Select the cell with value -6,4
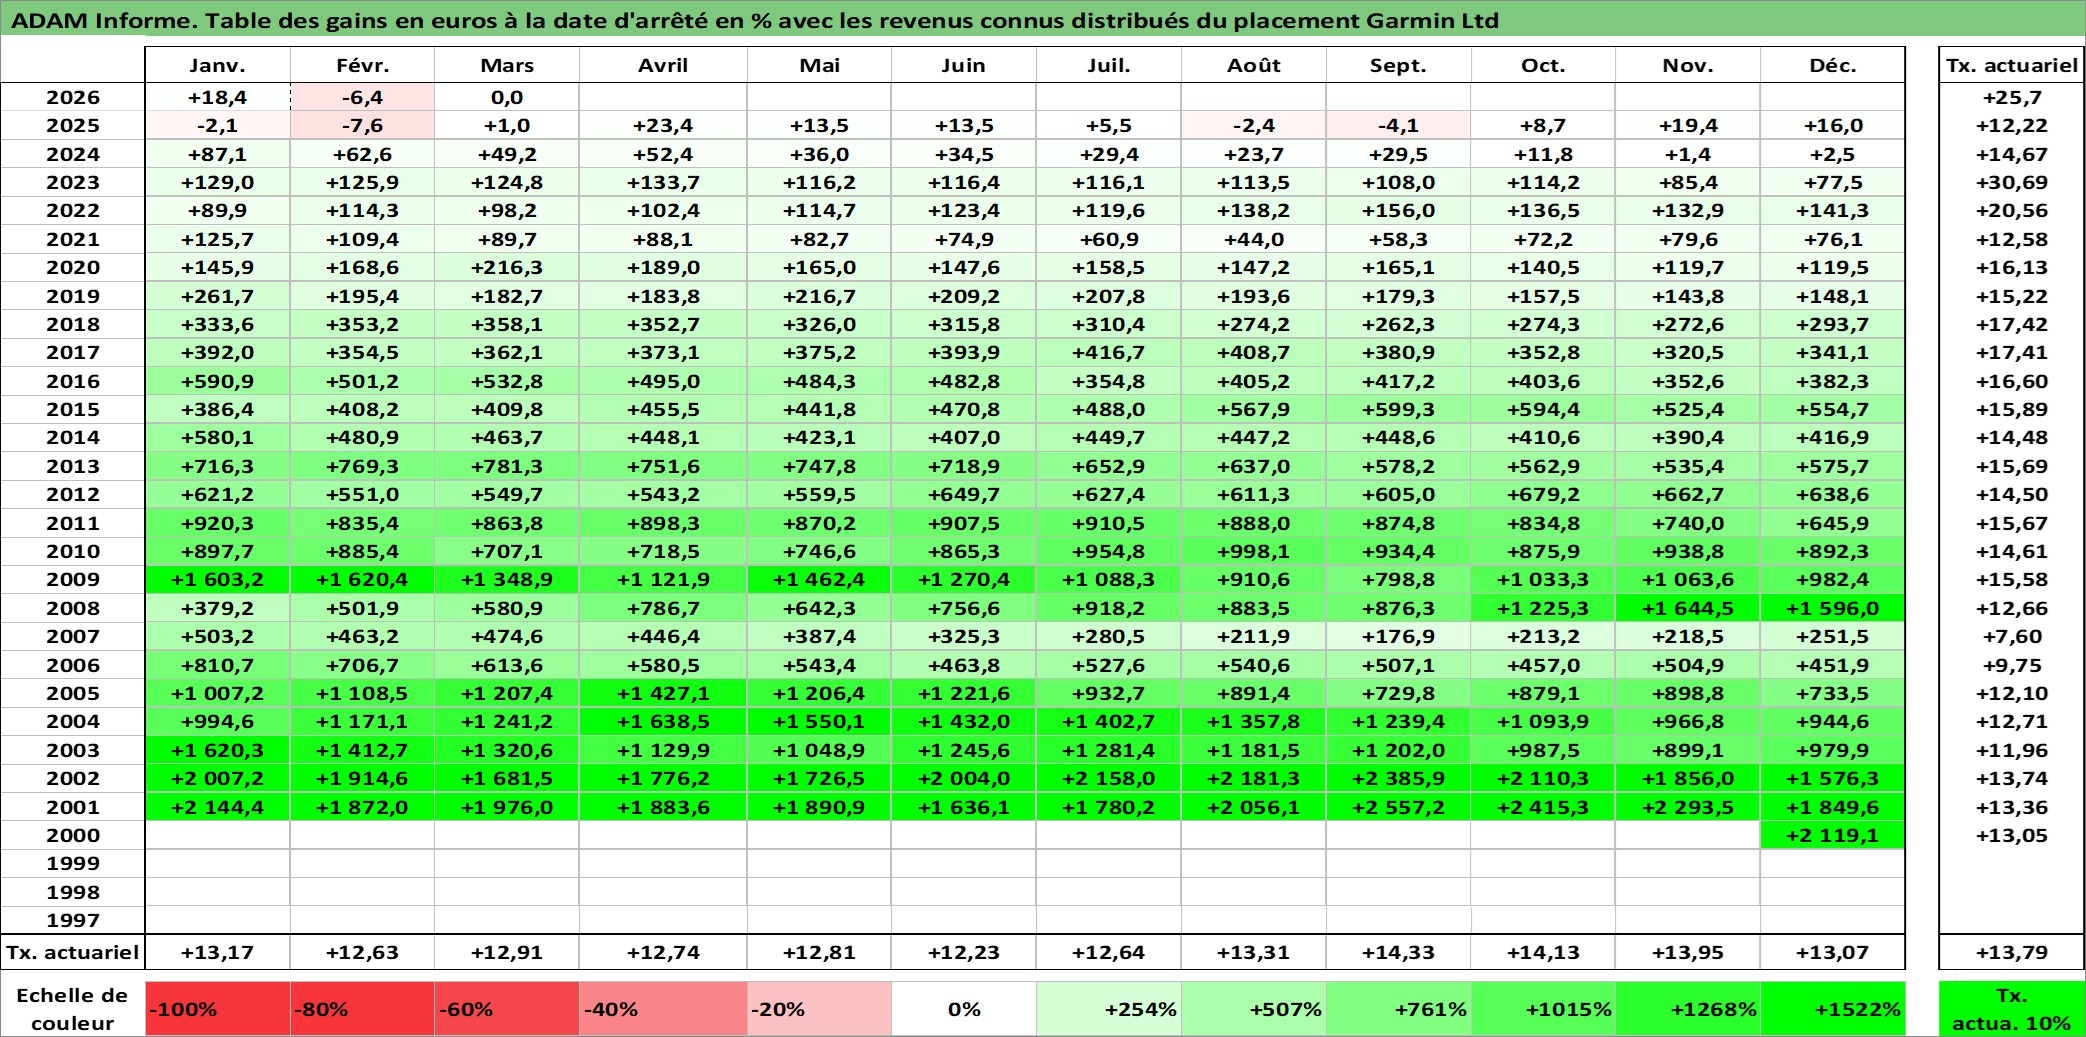2086x1037 pixels. click(363, 97)
